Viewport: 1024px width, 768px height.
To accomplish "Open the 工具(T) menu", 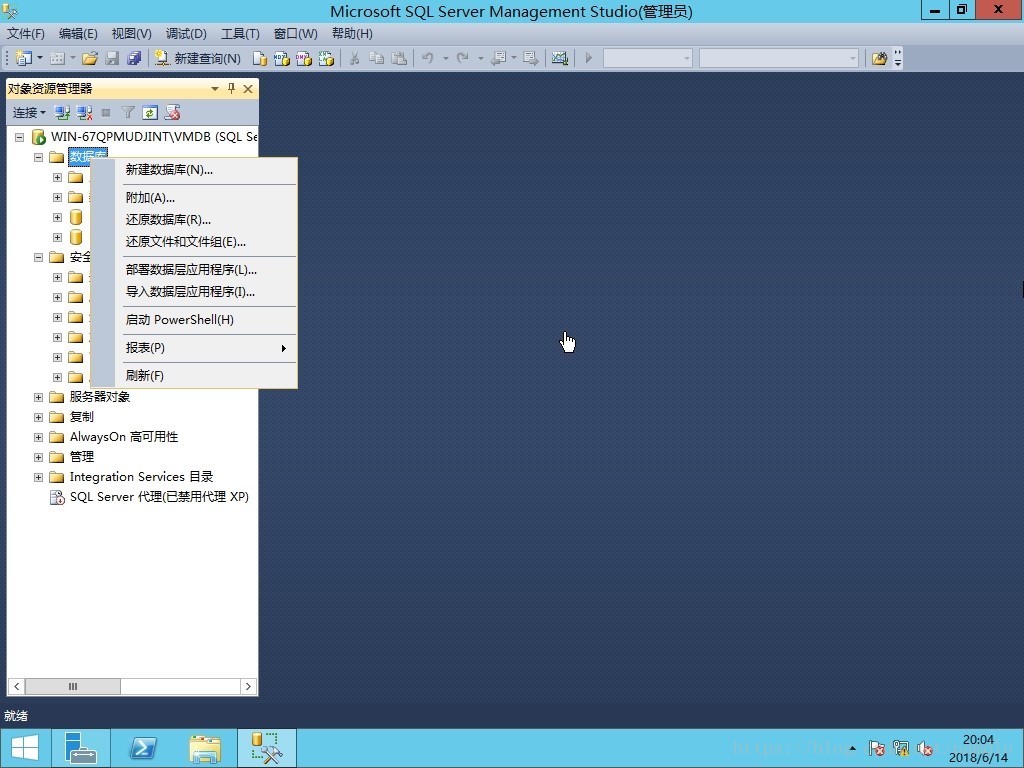I will pos(240,33).
